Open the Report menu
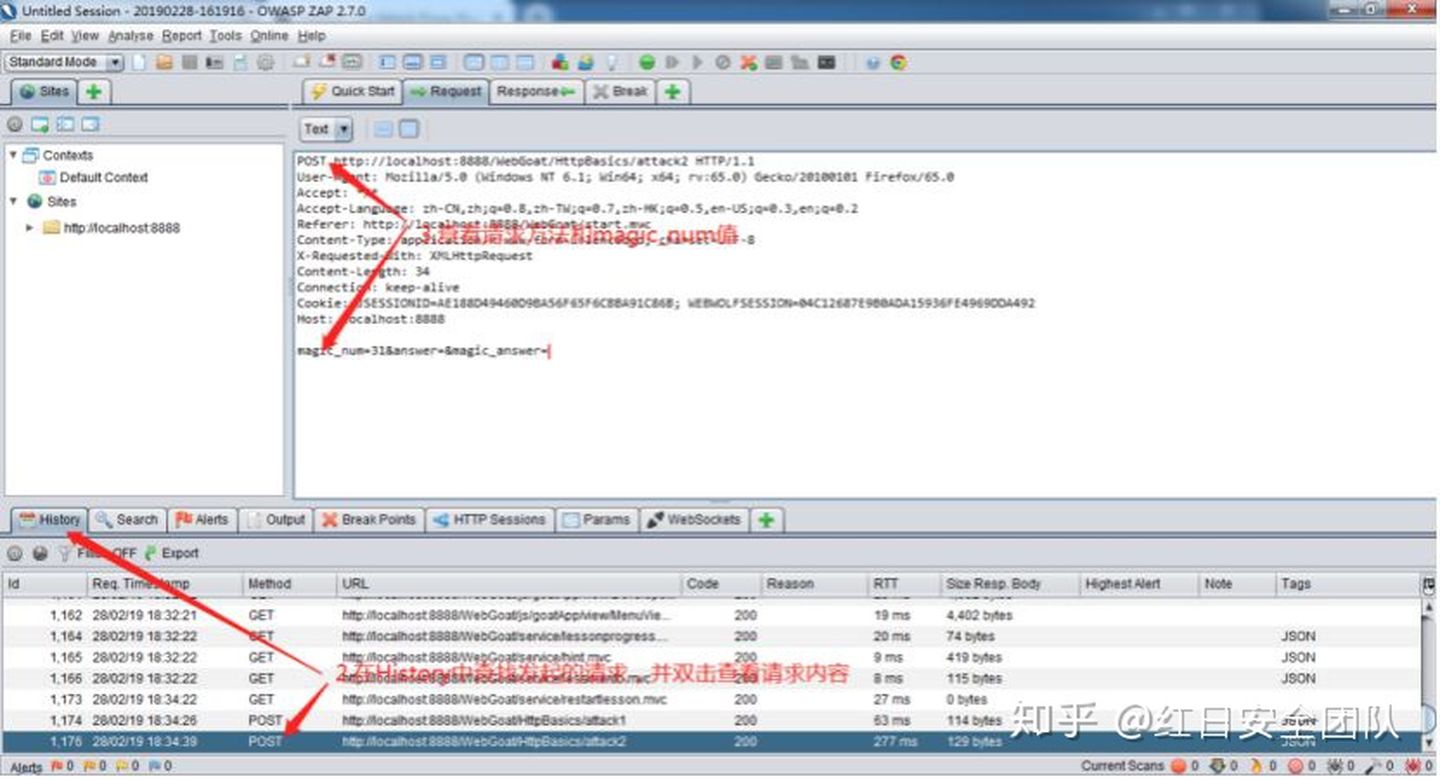1440x779 pixels. point(182,36)
